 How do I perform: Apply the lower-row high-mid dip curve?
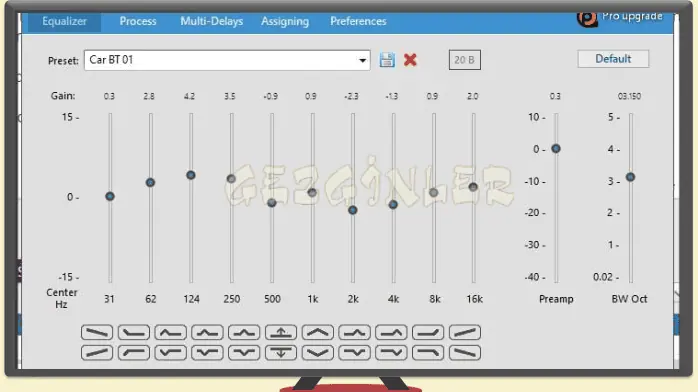pyautogui.click(x=354, y=353)
